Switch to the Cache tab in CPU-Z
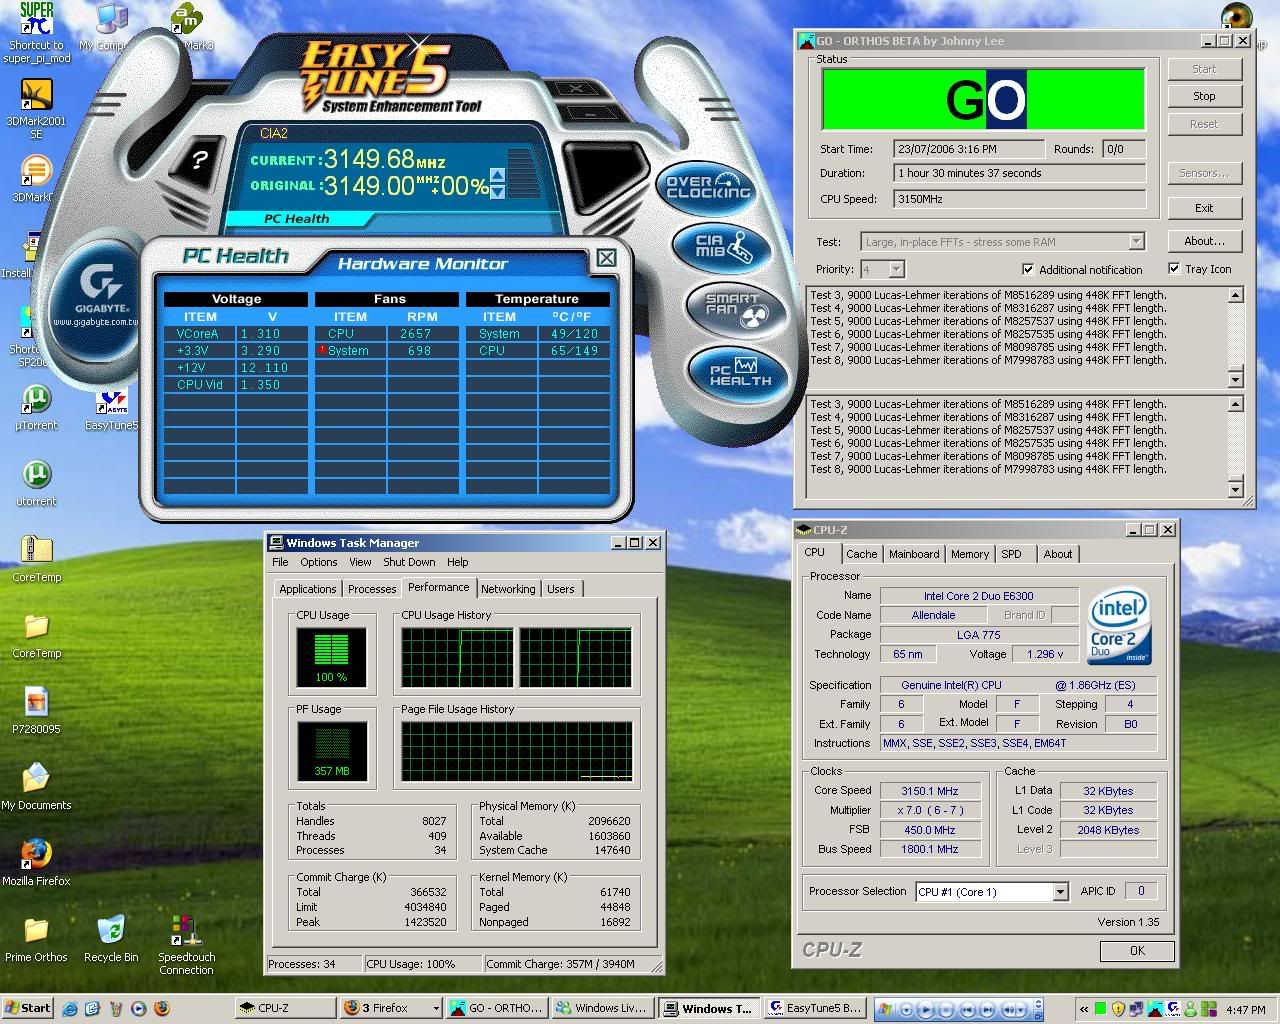1280x1024 pixels. [x=861, y=554]
